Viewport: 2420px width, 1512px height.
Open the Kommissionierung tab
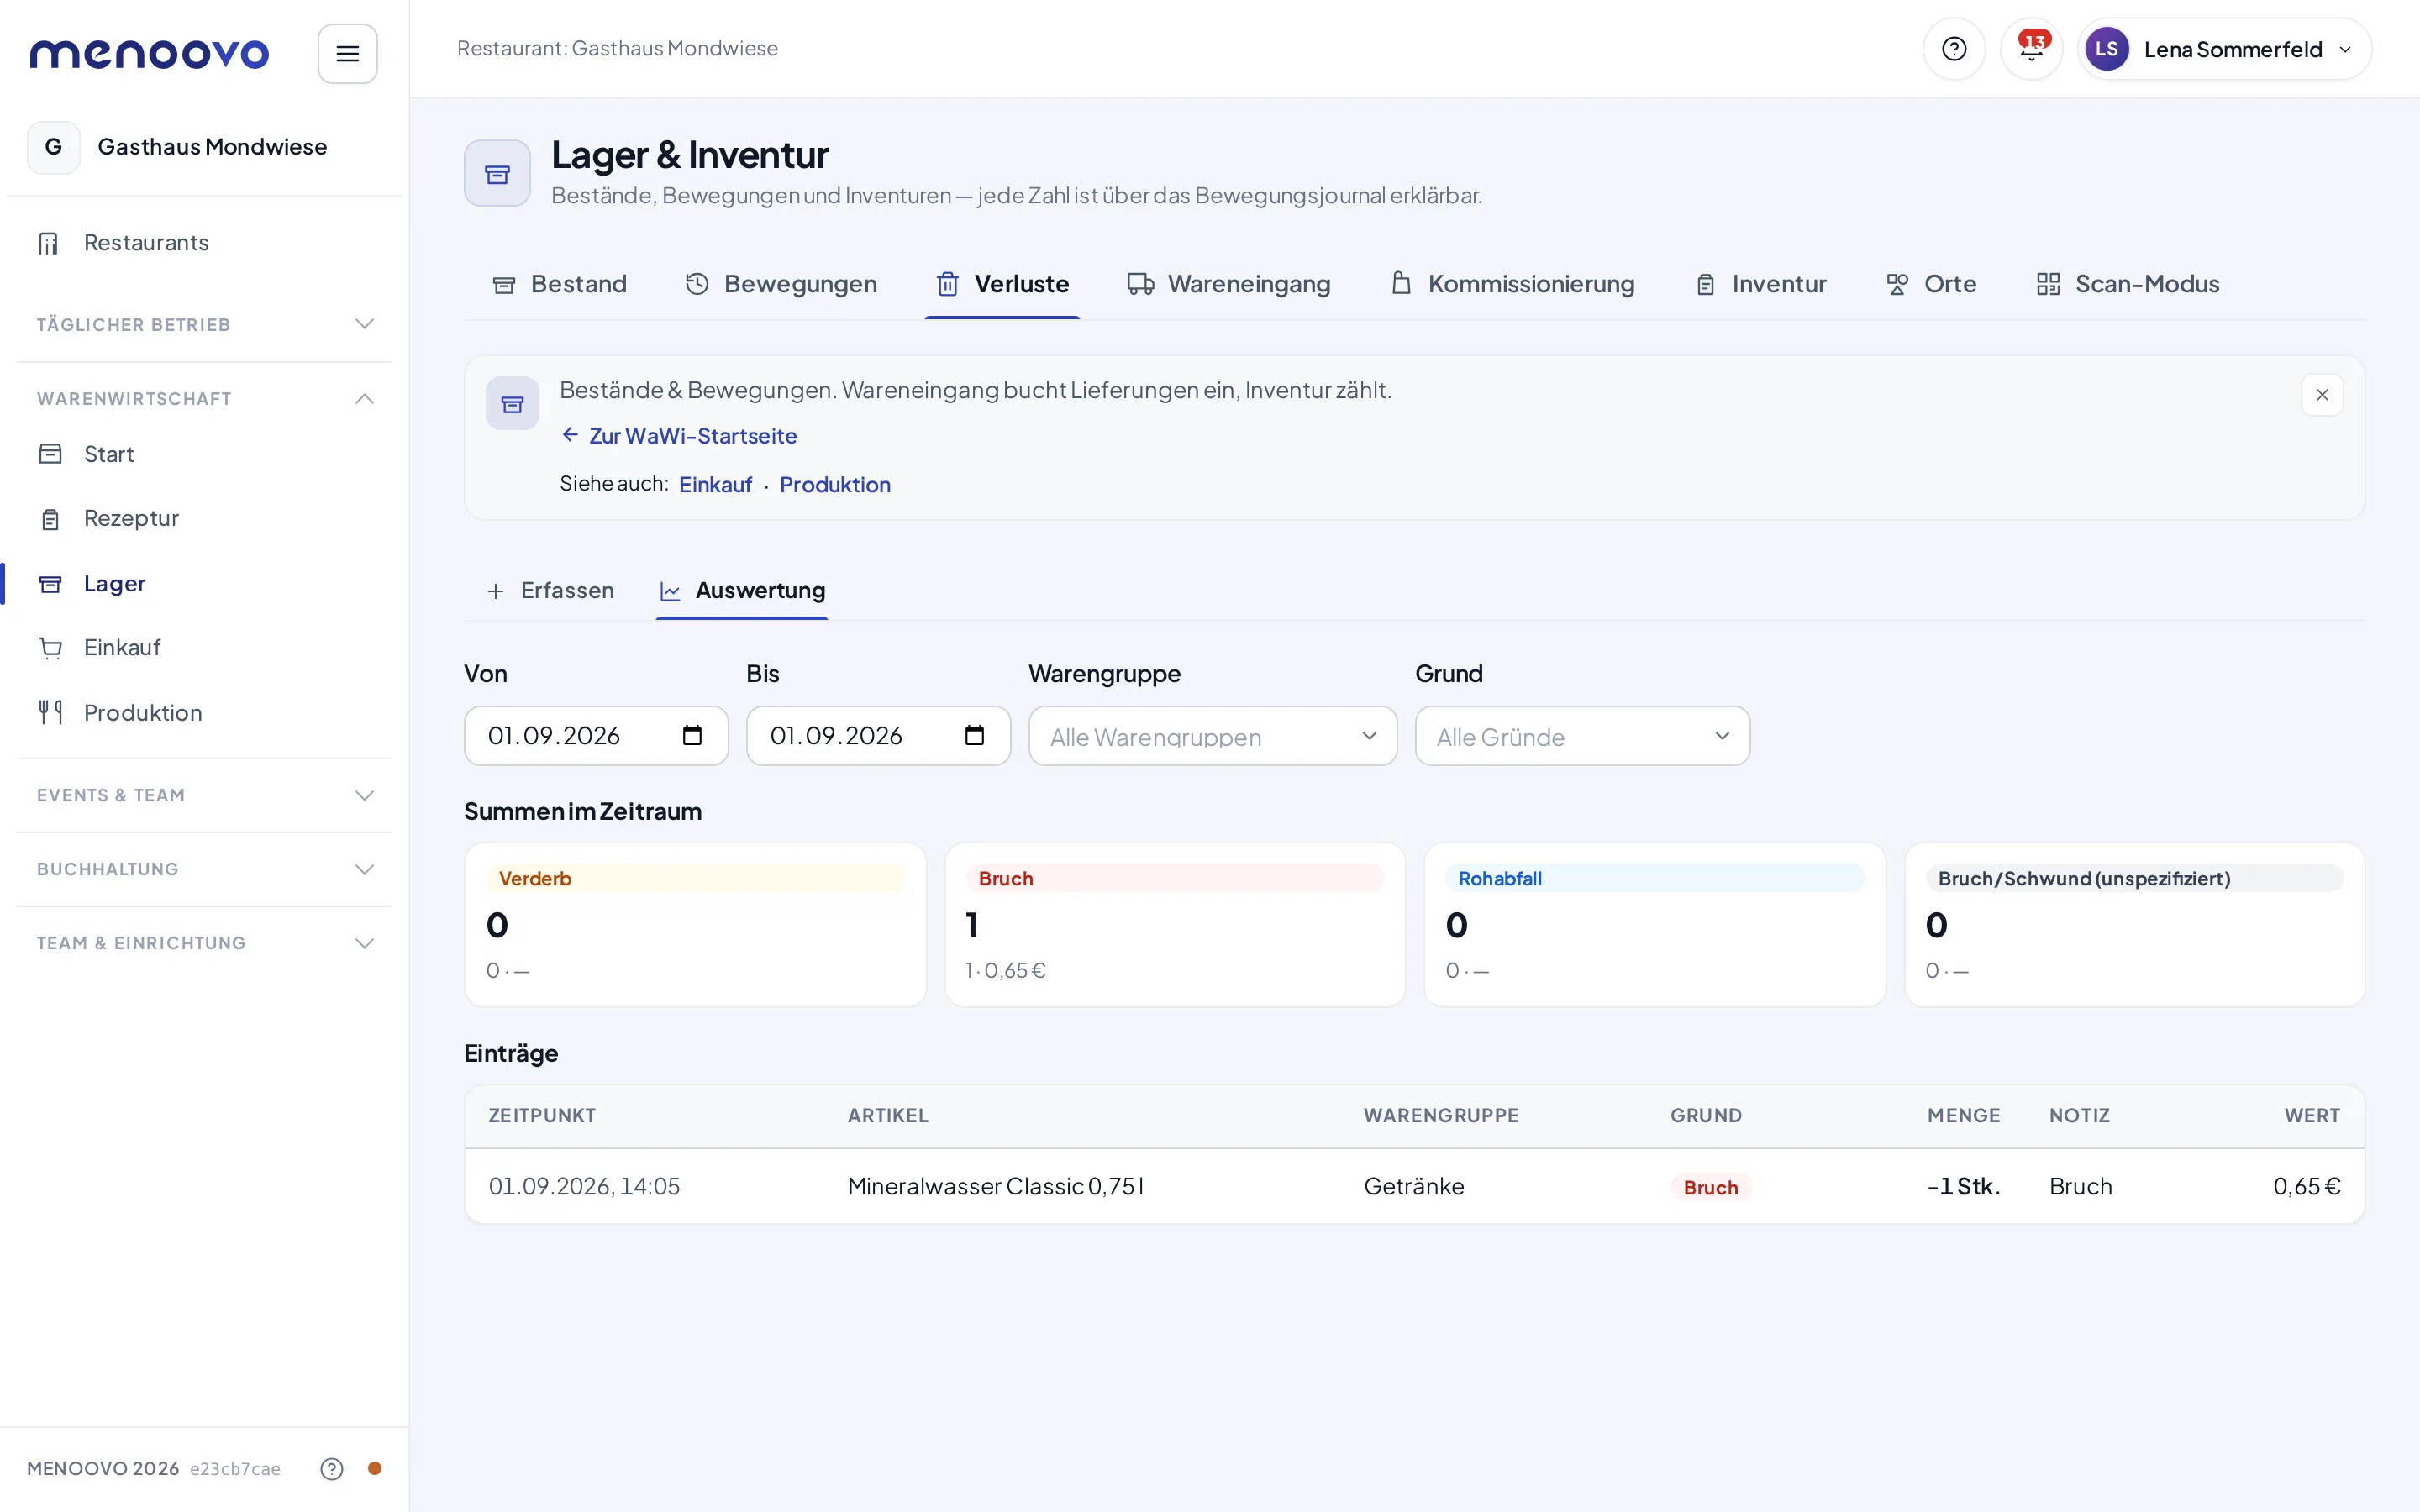click(x=1513, y=284)
